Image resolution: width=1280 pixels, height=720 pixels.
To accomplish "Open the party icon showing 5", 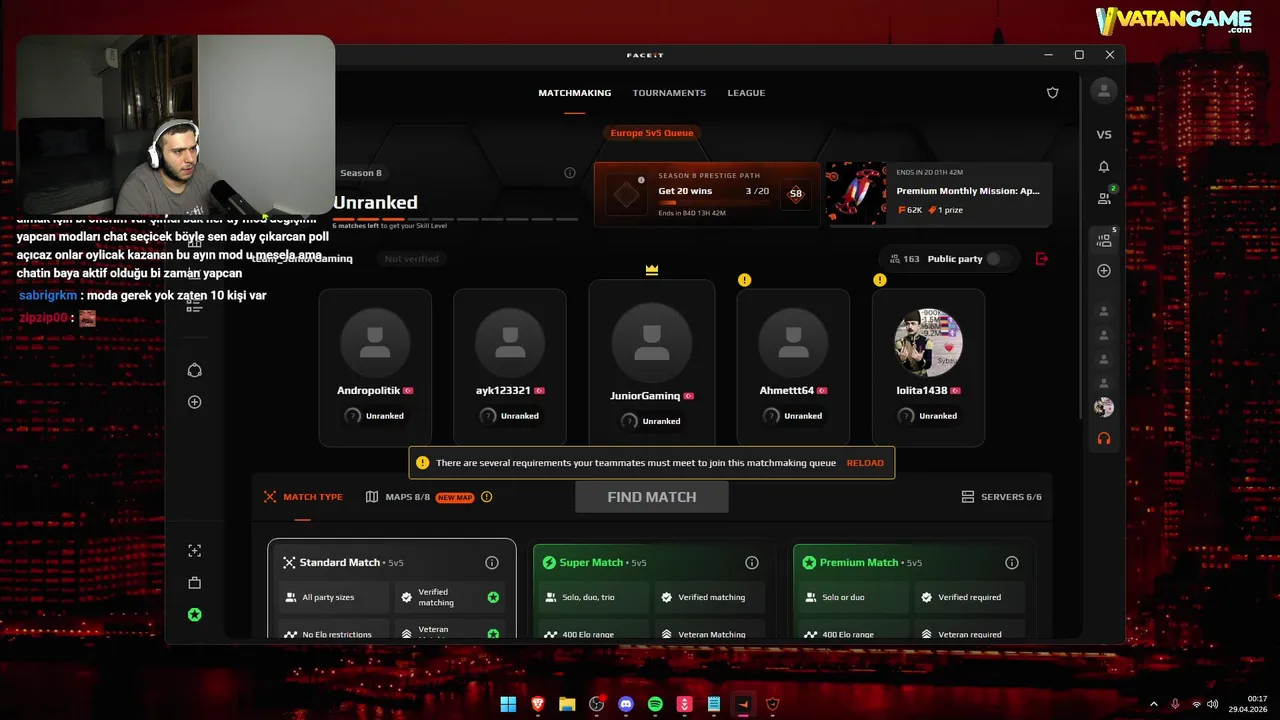I will click(x=1104, y=240).
